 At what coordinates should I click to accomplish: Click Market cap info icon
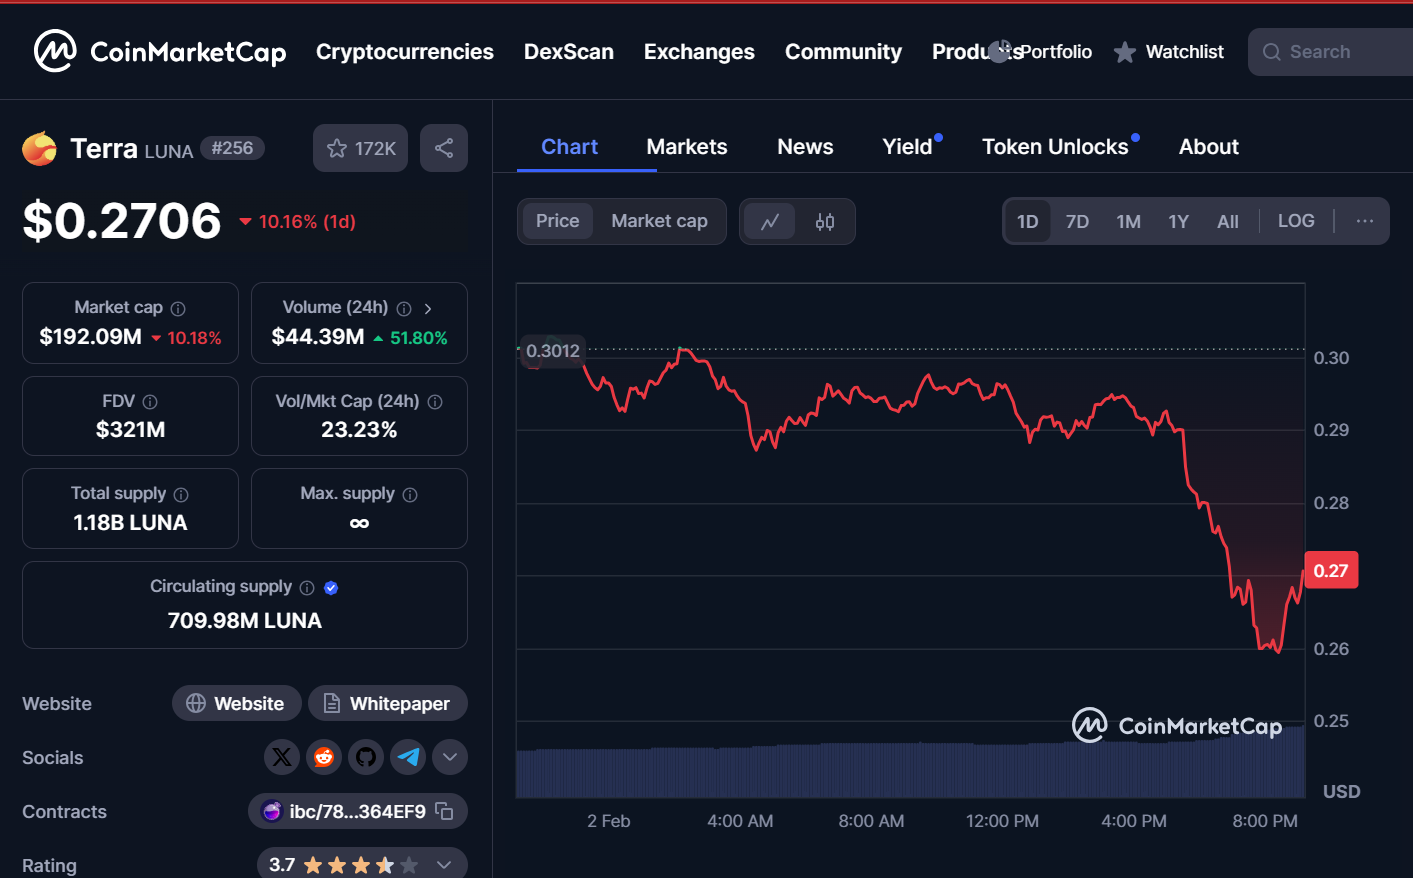click(178, 309)
